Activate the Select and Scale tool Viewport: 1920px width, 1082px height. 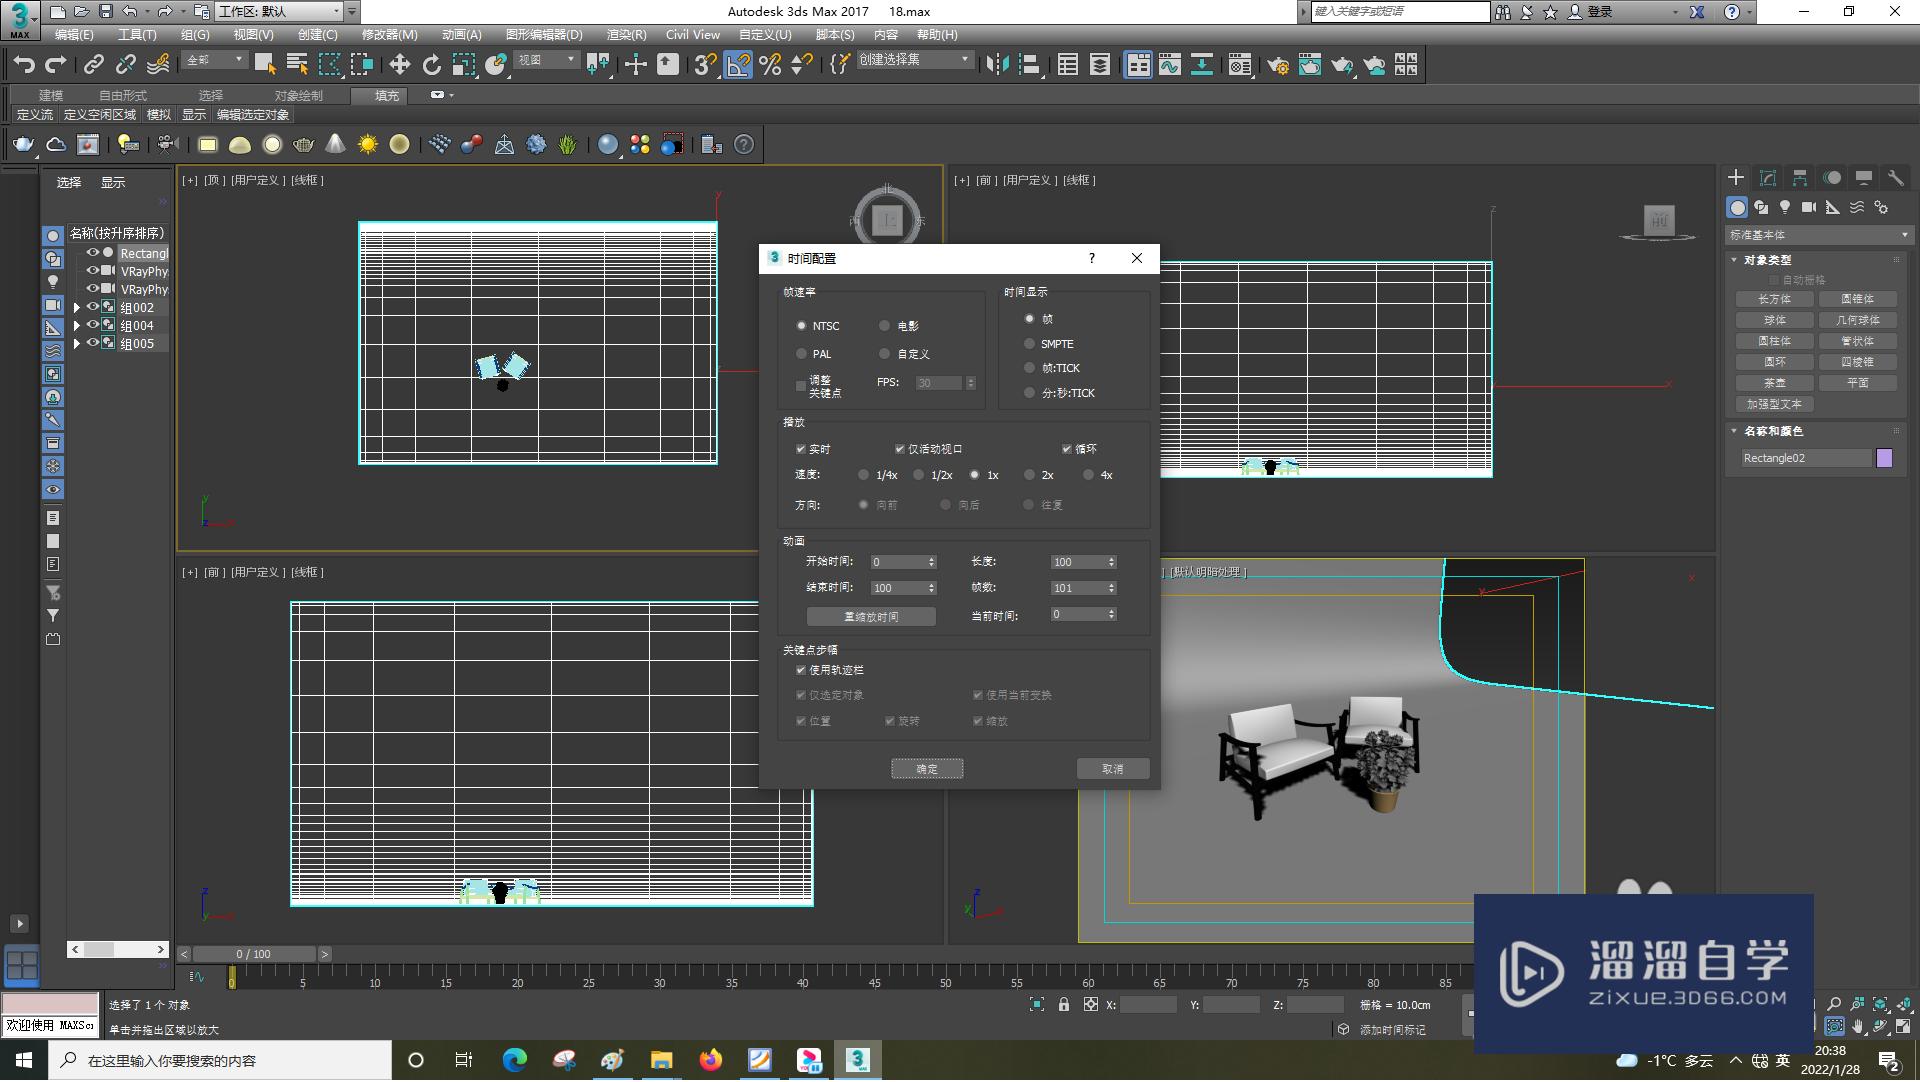pos(463,65)
